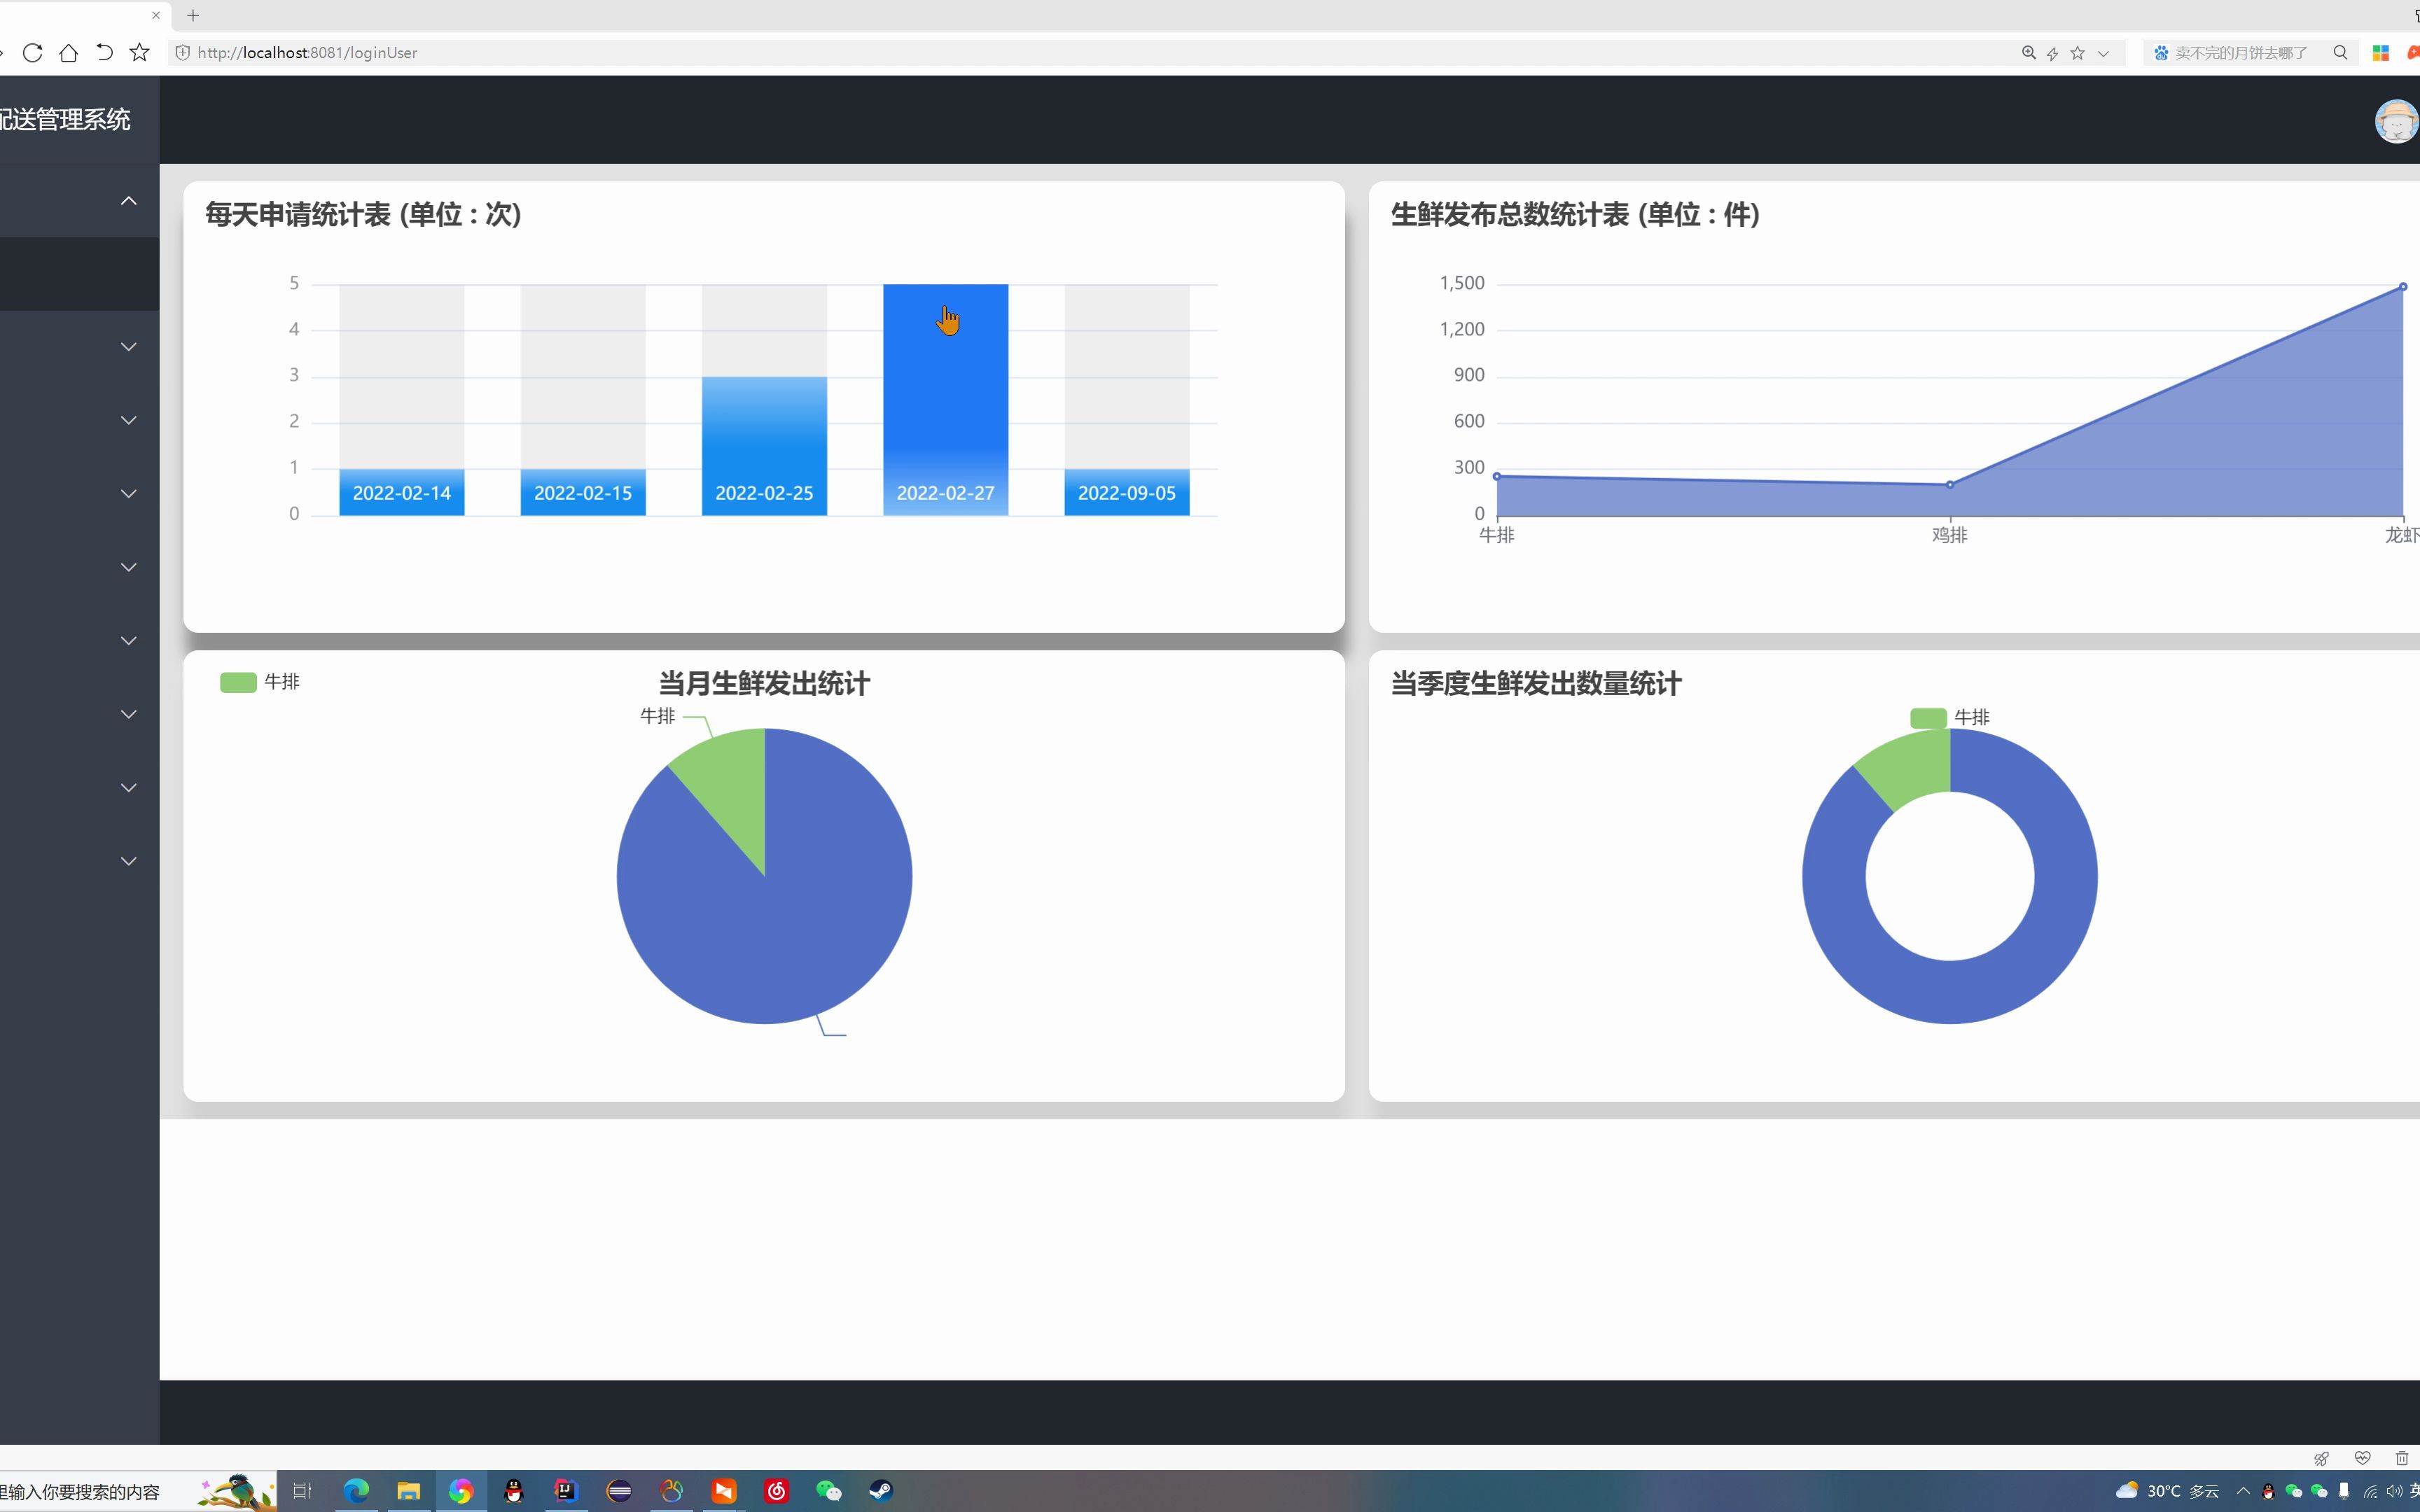Image resolution: width=2420 pixels, height=1512 pixels.
Task: Switch to the colorful 360 browser taskbar icon
Action: [x=461, y=1491]
